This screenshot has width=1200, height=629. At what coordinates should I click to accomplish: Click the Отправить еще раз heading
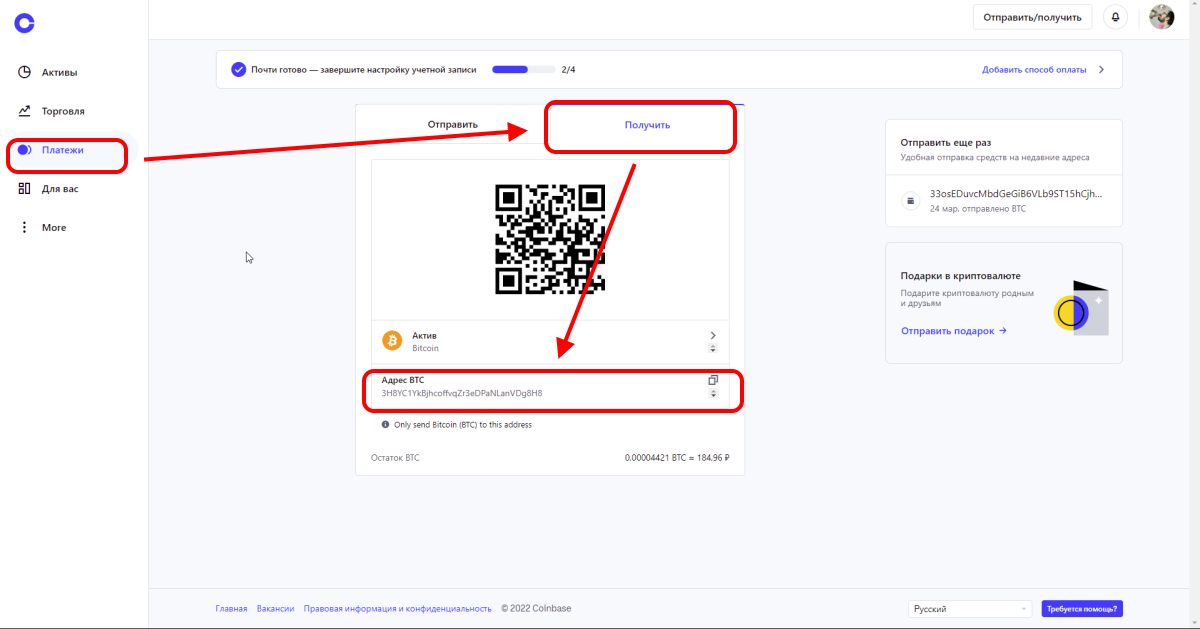(945, 143)
